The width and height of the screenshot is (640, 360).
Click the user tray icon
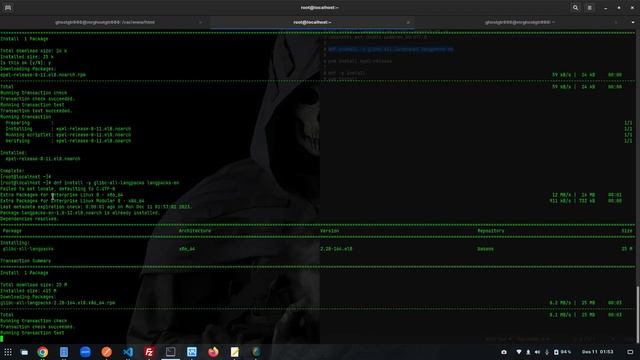point(528,352)
